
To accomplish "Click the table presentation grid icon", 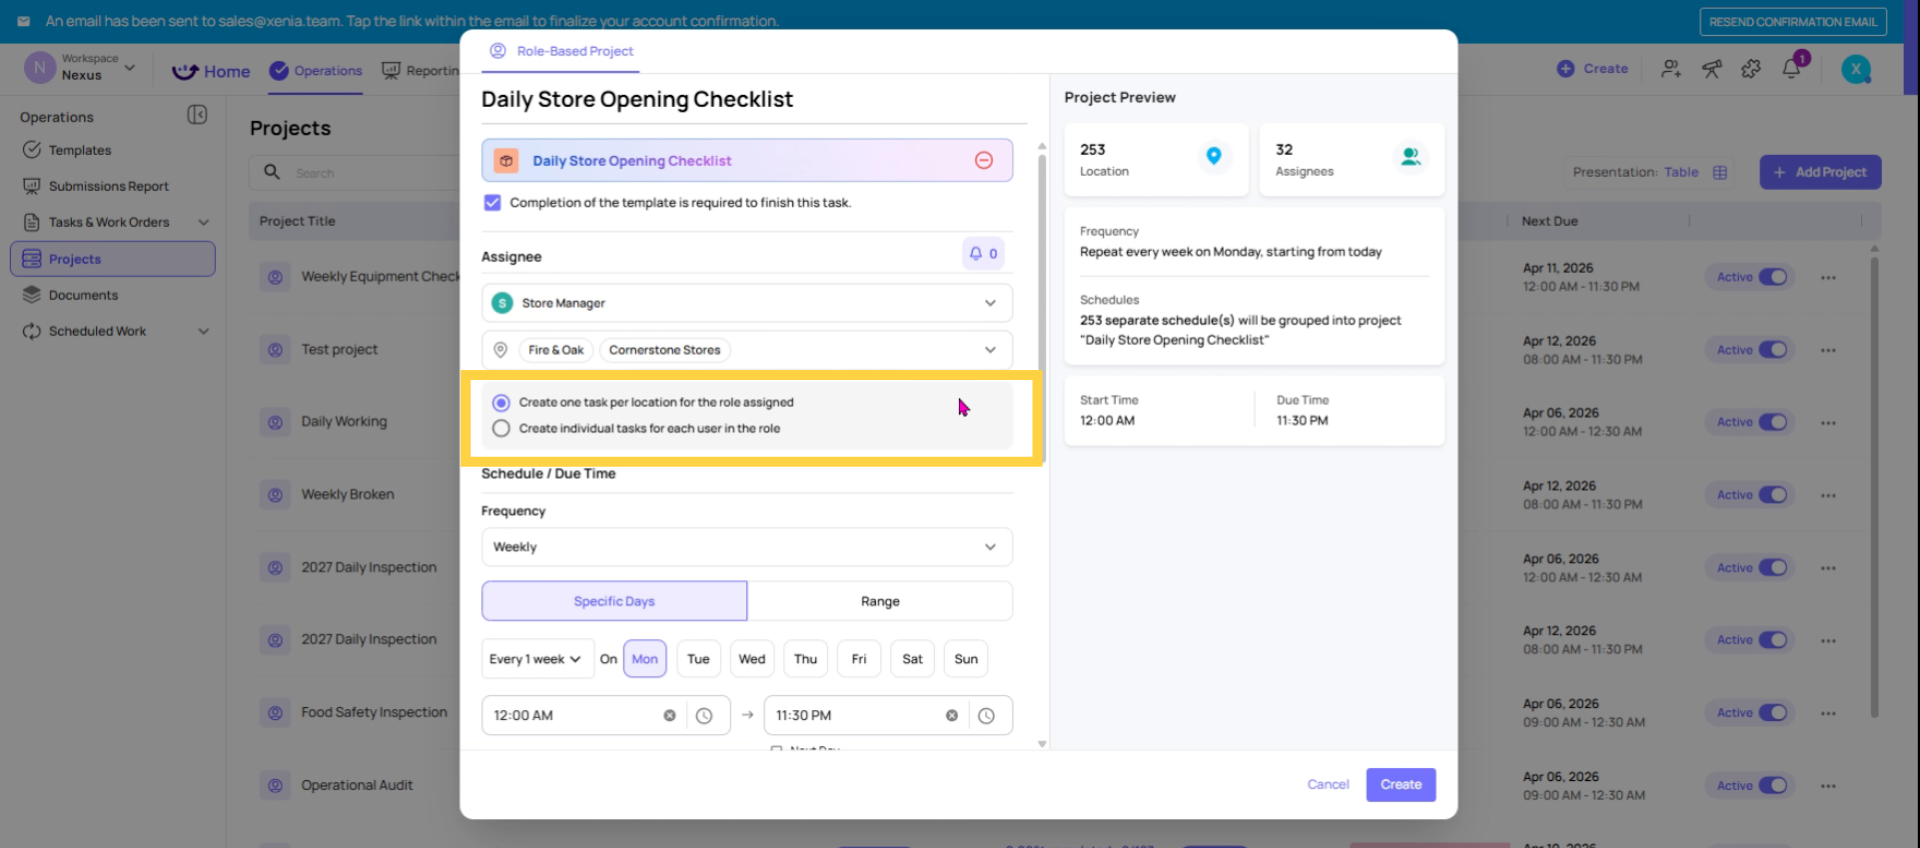I will [x=1720, y=172].
